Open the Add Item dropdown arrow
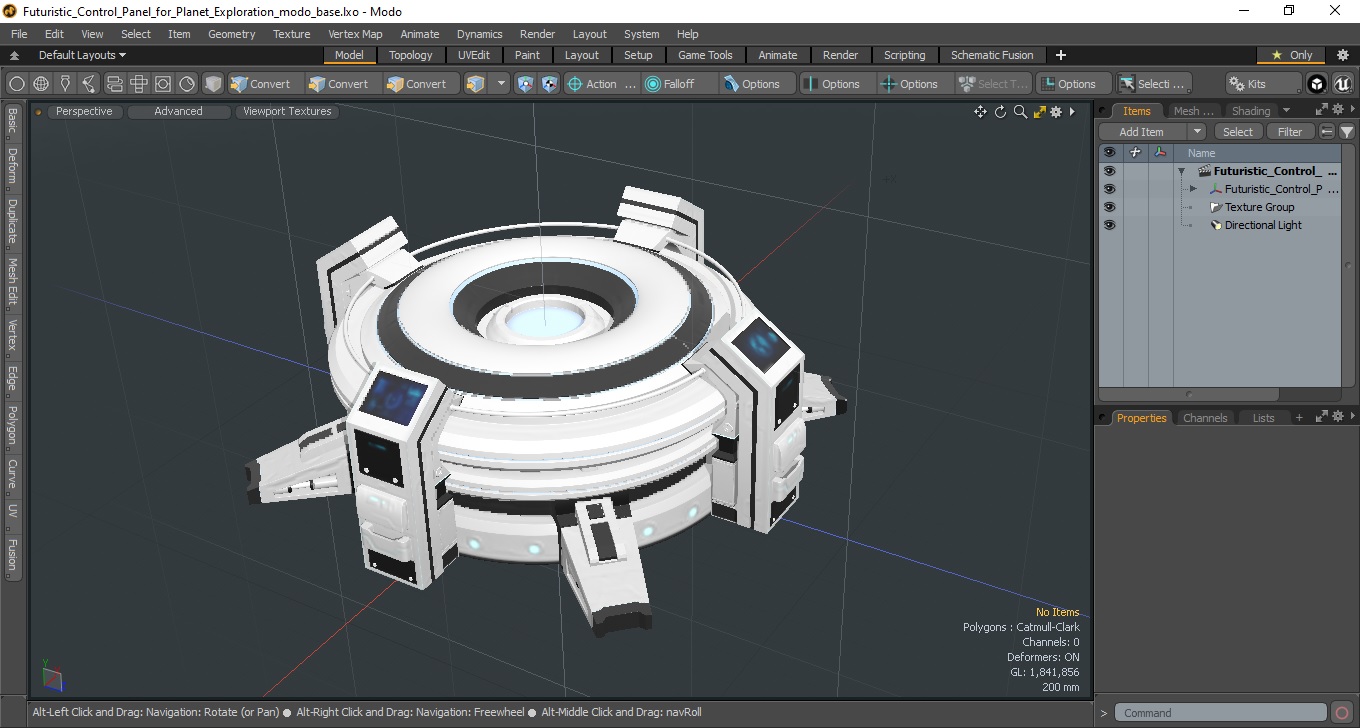Image resolution: width=1360 pixels, height=728 pixels. (x=1197, y=132)
